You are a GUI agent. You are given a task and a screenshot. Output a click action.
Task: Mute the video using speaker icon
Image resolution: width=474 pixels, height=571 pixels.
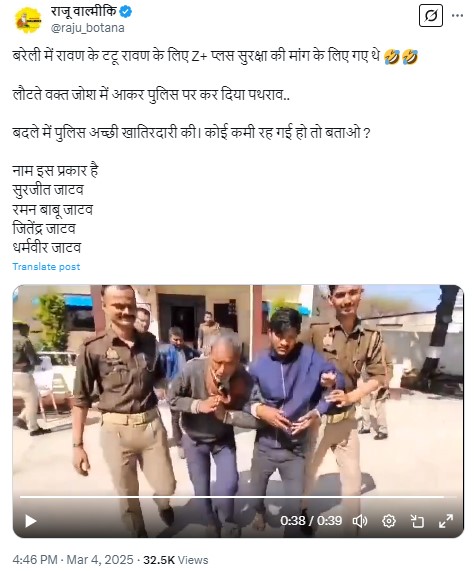(360, 521)
